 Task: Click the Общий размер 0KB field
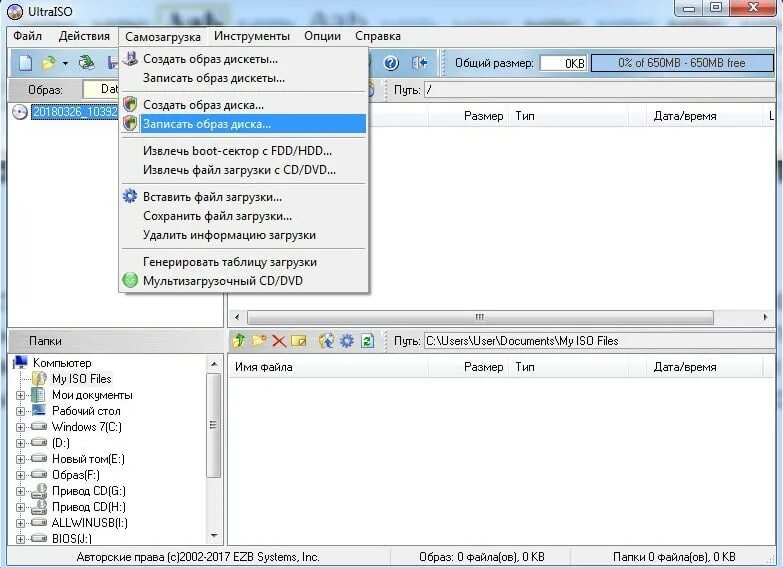click(563, 63)
